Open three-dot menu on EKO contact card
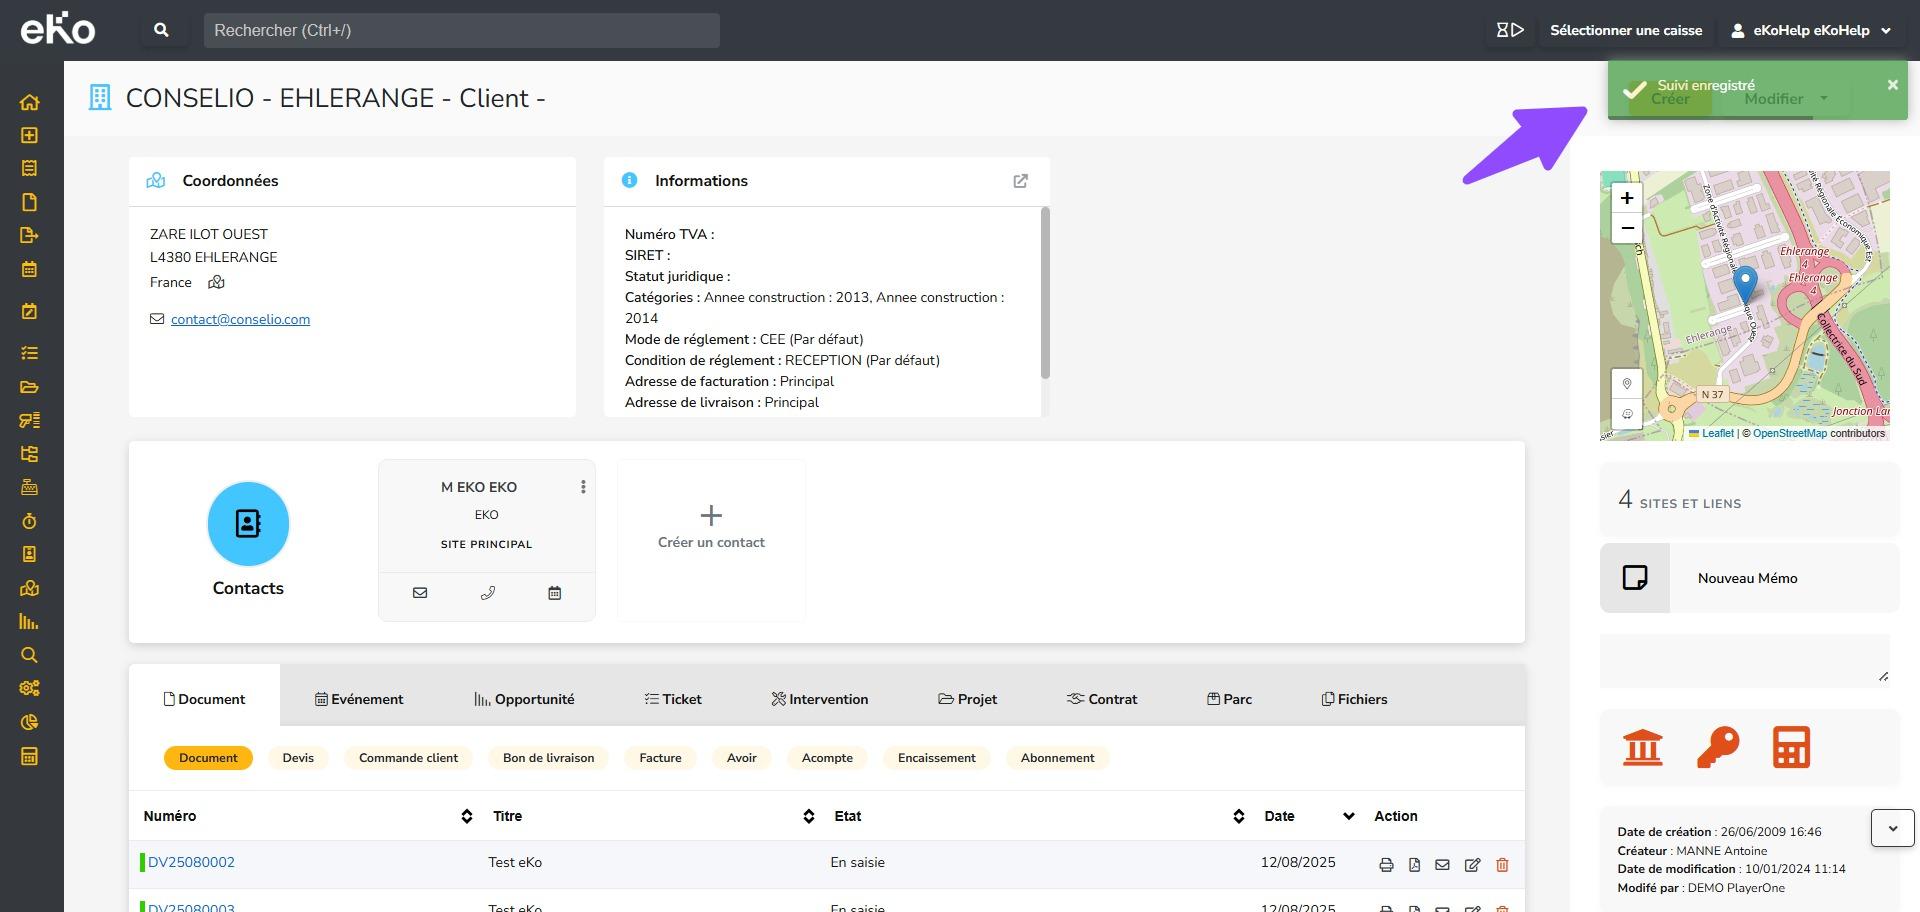Screen dimensions: 1920x912 point(583,487)
